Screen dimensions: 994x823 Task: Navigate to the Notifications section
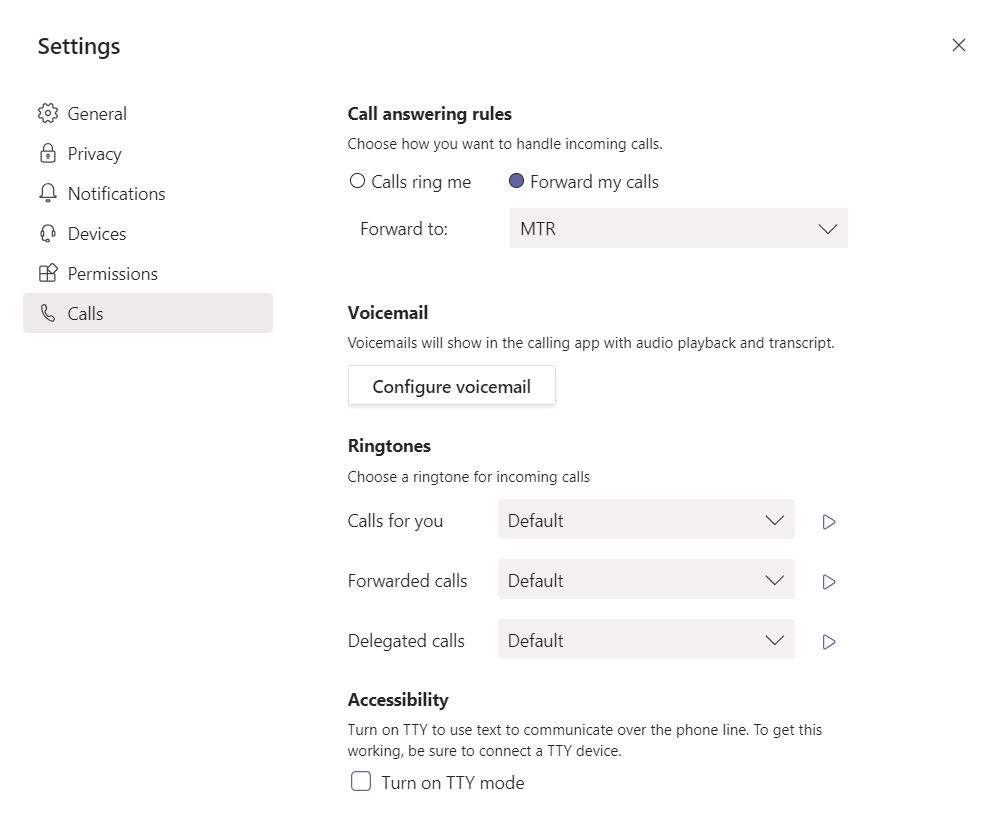(116, 193)
